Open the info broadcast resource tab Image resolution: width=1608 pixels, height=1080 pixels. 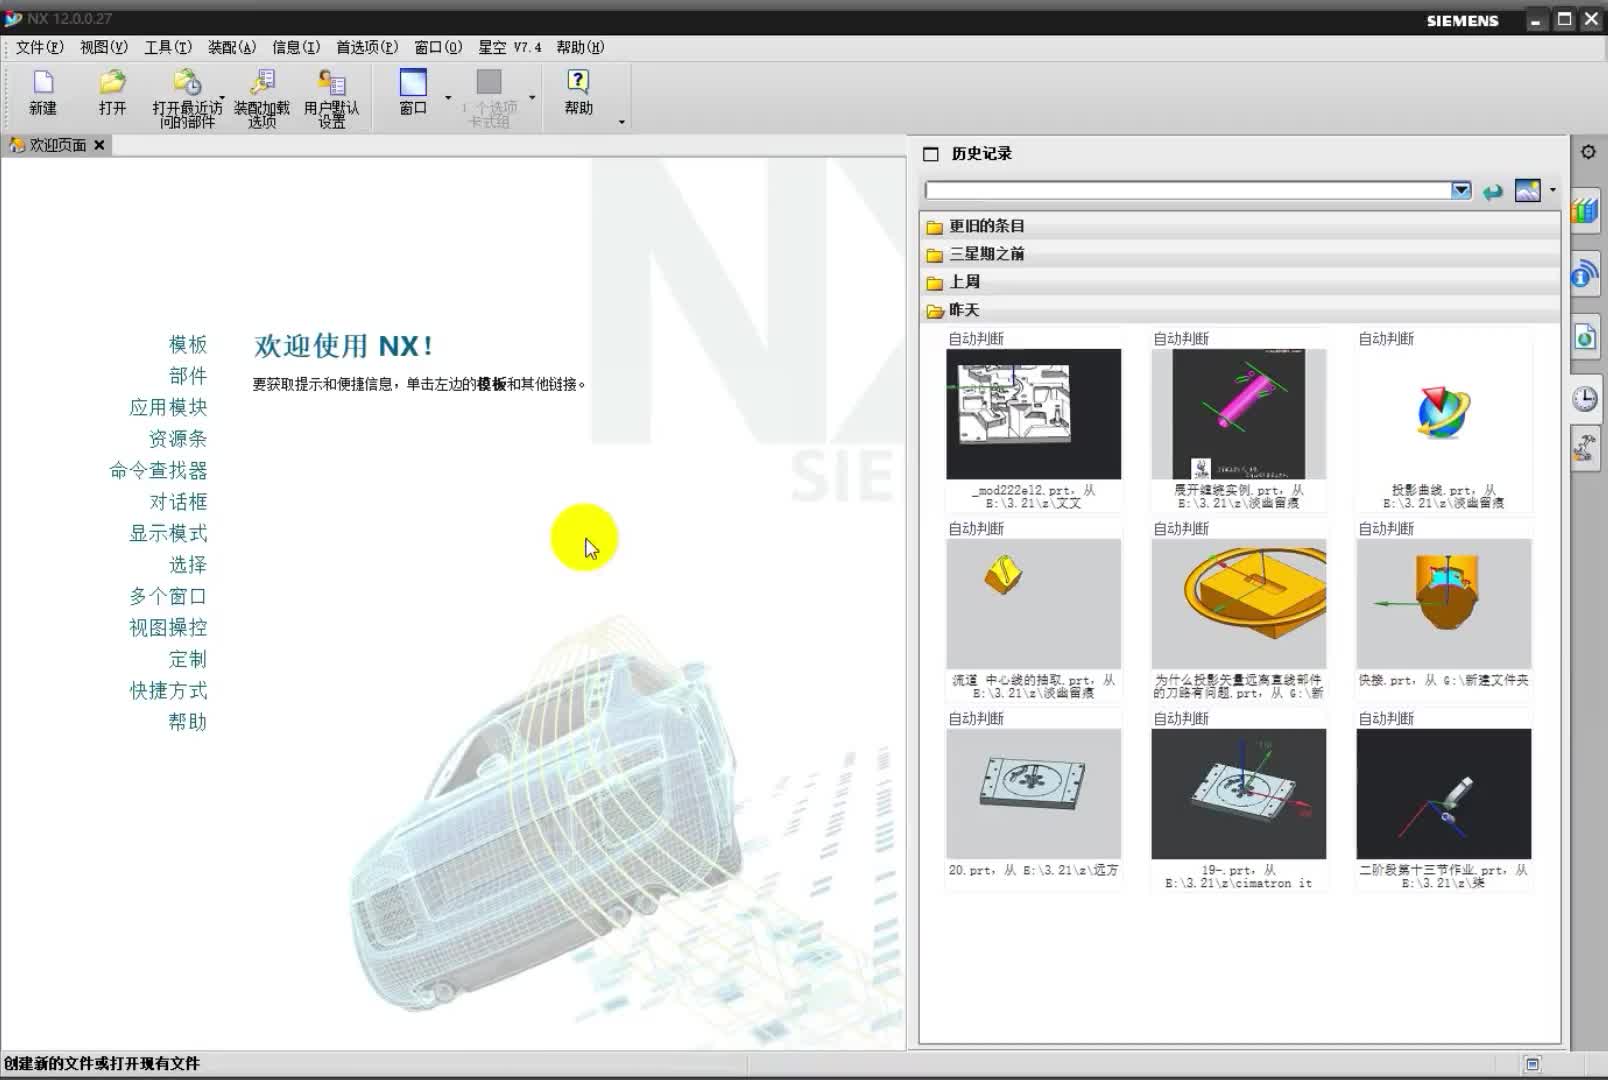[1585, 274]
